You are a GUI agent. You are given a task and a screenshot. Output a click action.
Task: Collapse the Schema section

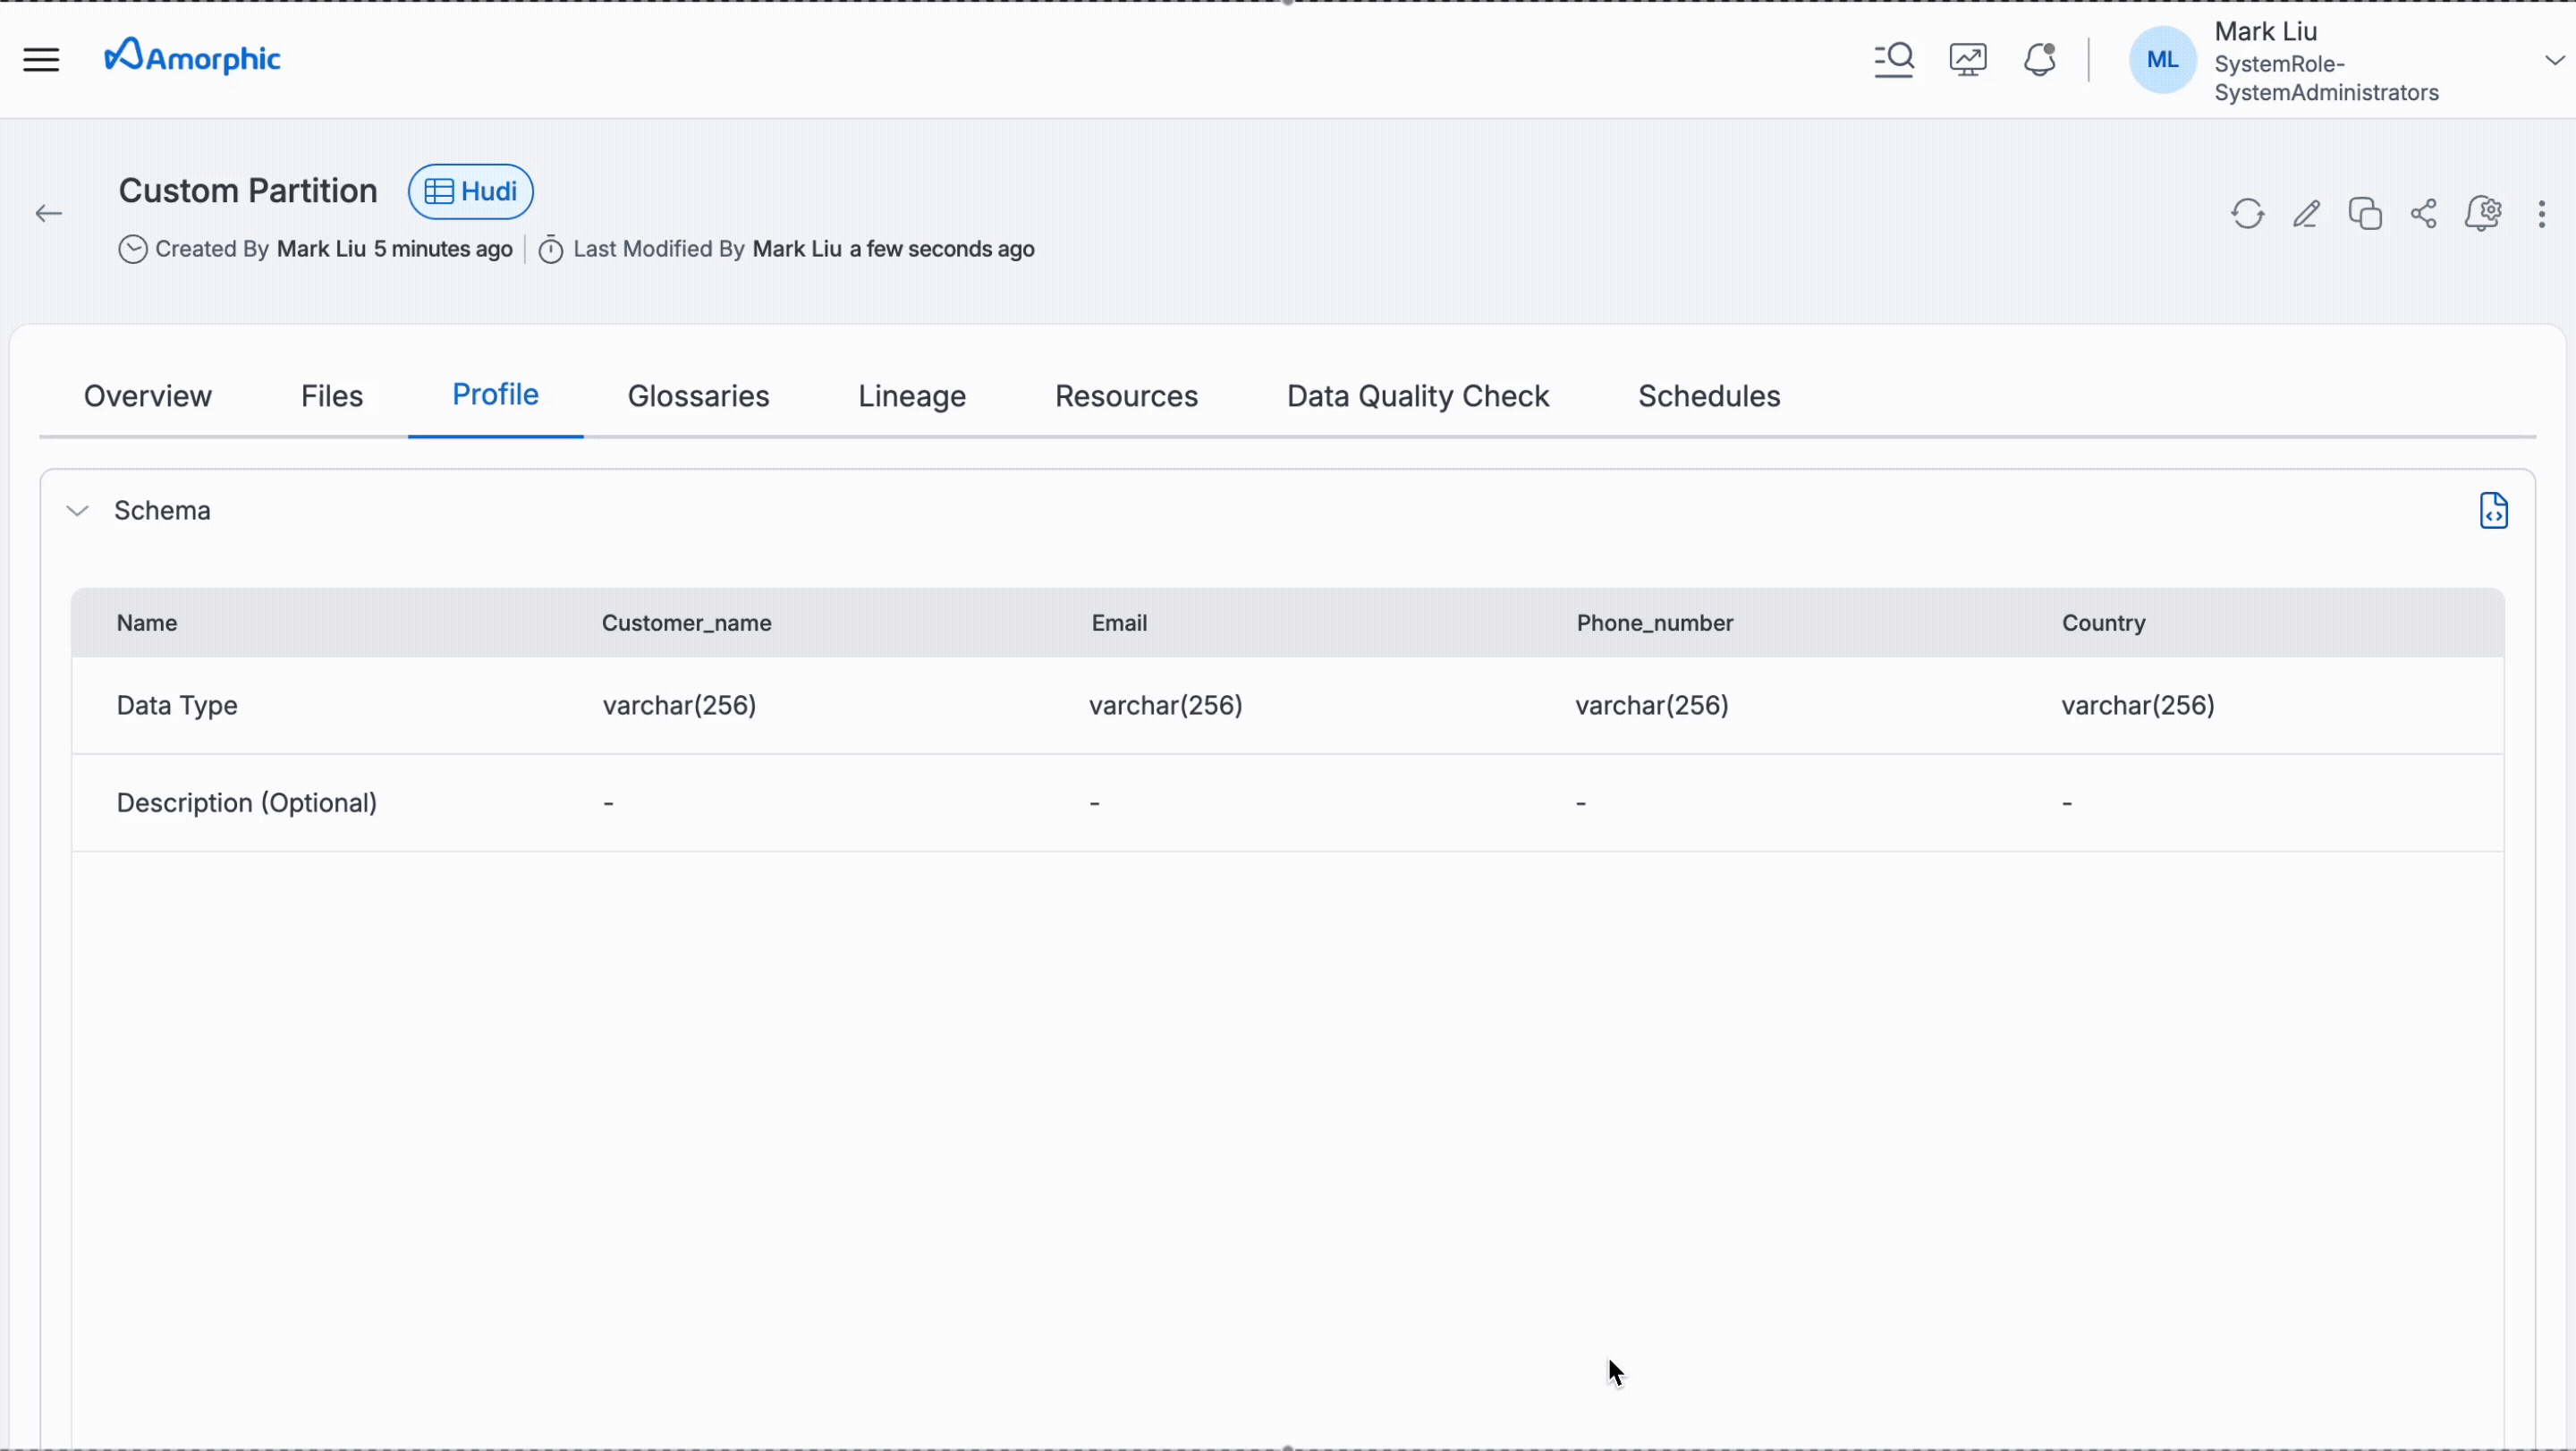coord(77,510)
